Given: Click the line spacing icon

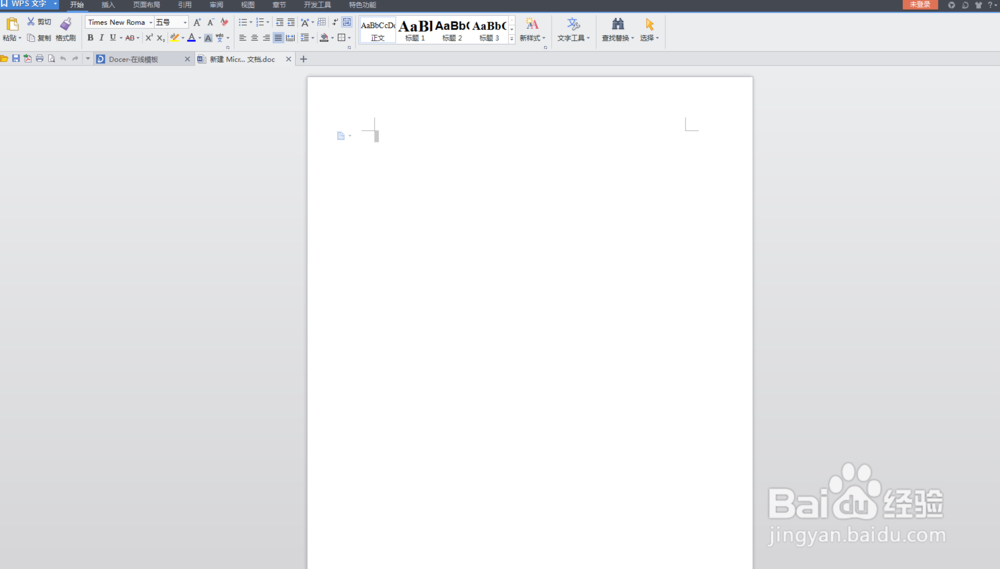Looking at the screenshot, I should pyautogui.click(x=305, y=38).
